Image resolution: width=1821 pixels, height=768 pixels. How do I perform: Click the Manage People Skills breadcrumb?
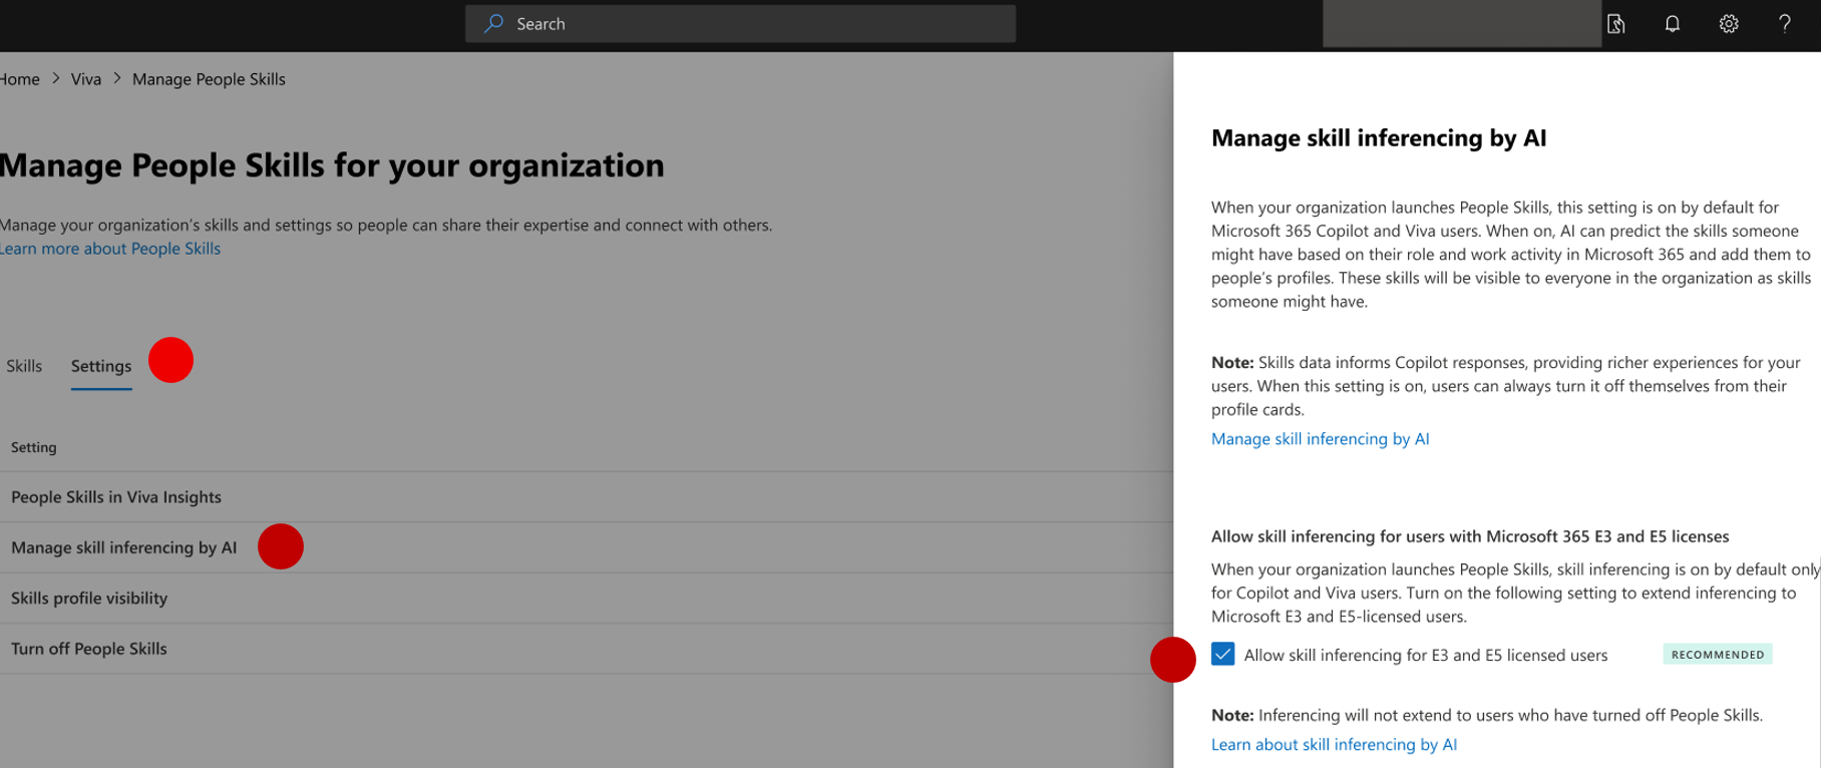pos(208,79)
